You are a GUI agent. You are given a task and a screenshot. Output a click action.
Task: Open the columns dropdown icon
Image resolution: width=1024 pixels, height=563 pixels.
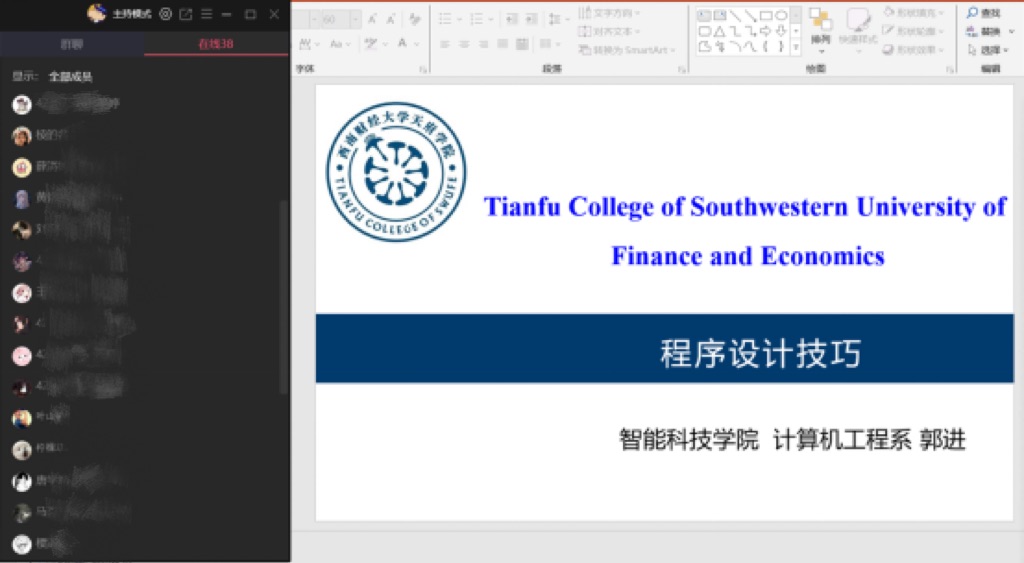549,44
